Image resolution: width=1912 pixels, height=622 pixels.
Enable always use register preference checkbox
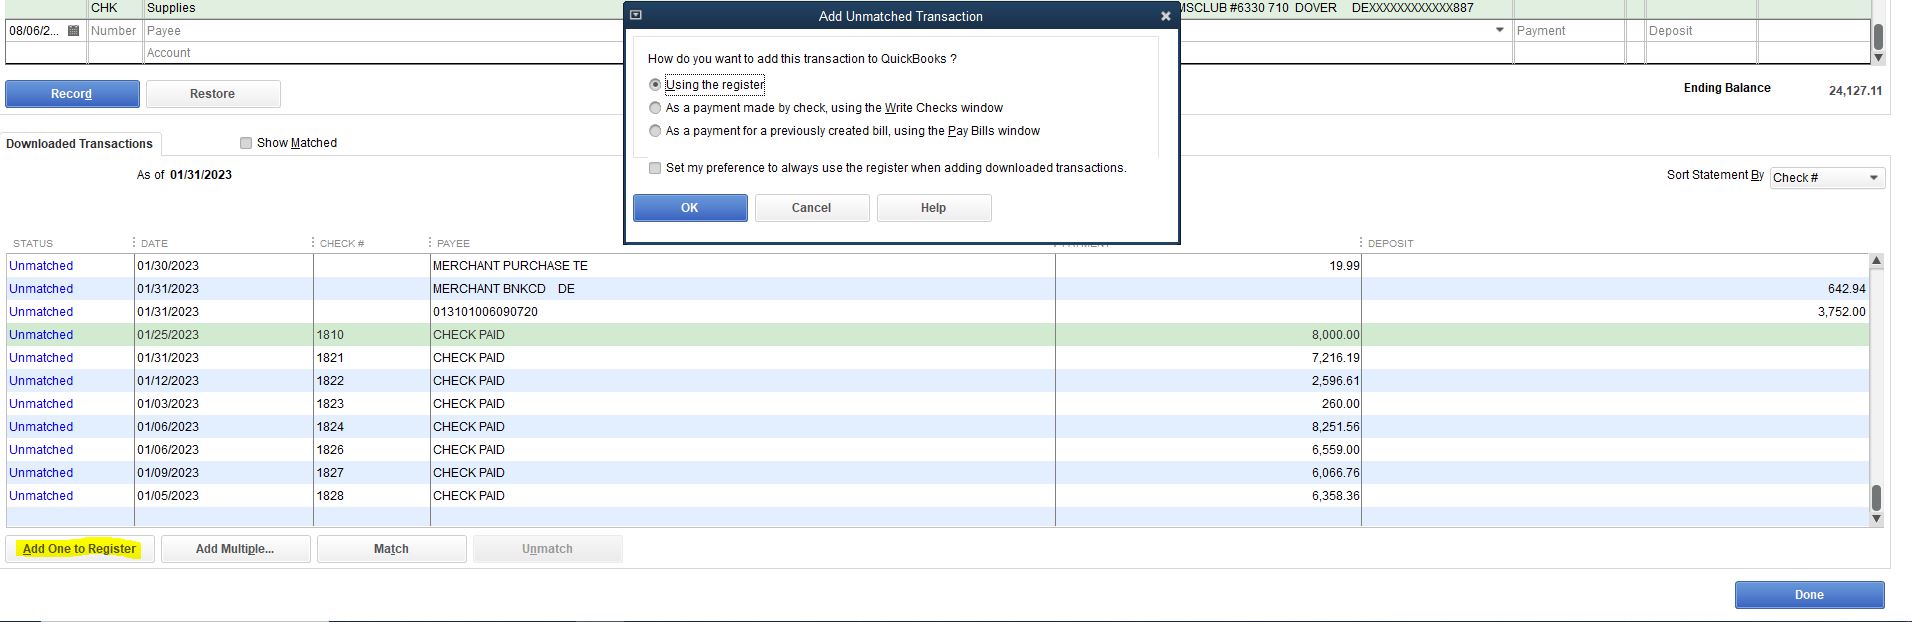click(655, 168)
